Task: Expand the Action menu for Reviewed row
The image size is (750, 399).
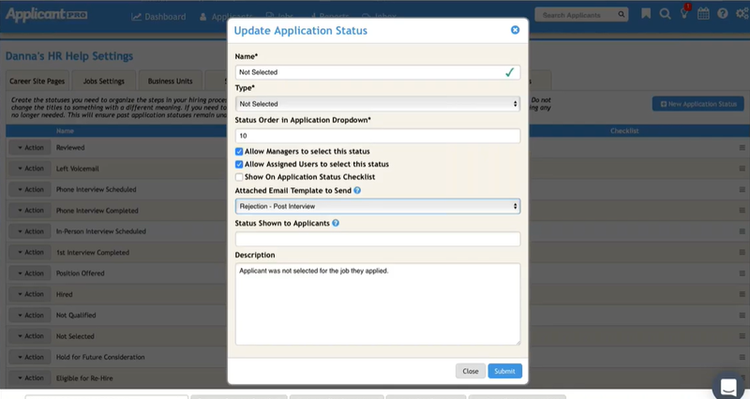Action: click(30, 148)
